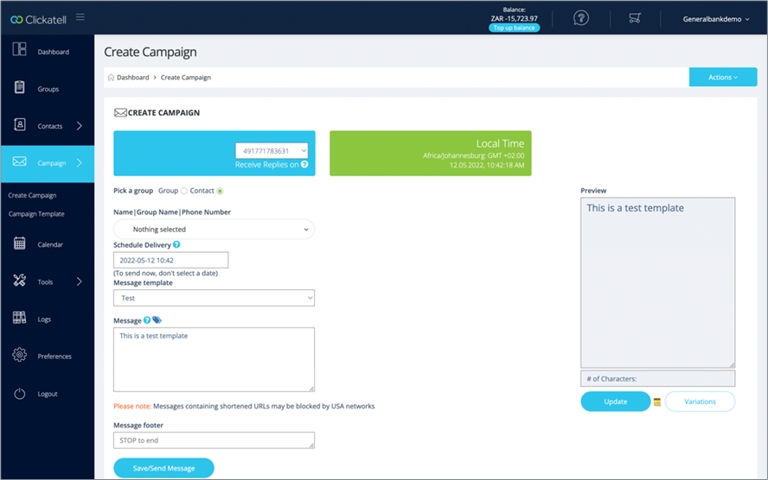Click the tags icon next to Message

tap(157, 320)
